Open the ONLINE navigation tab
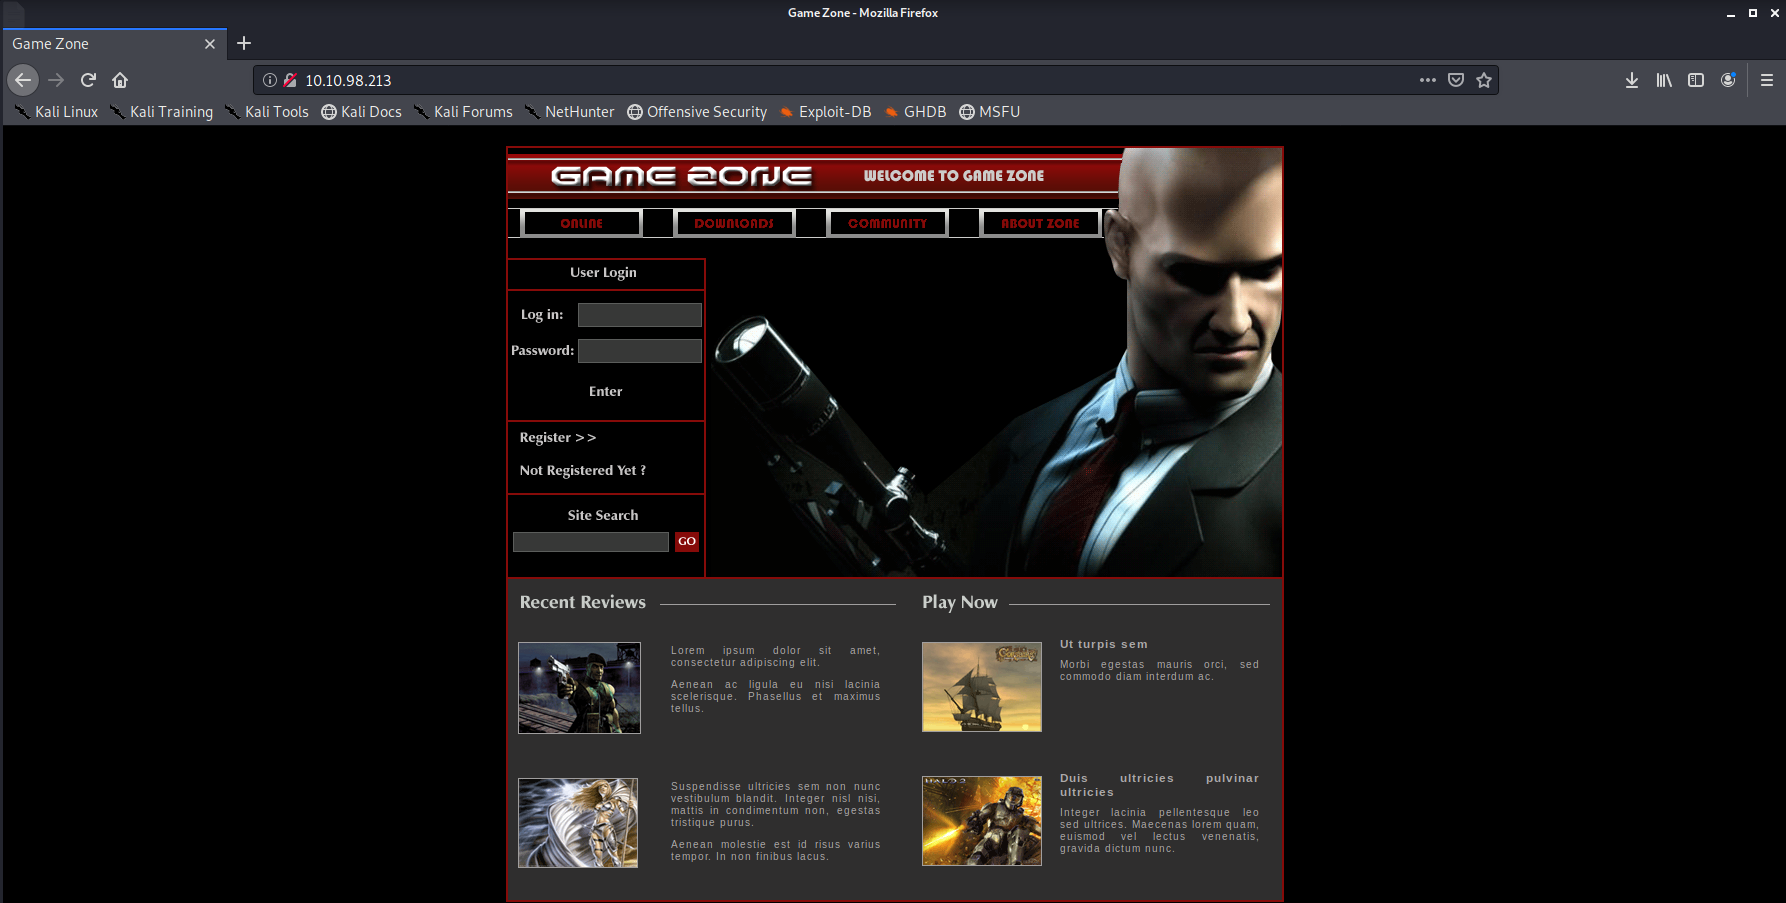 581,223
